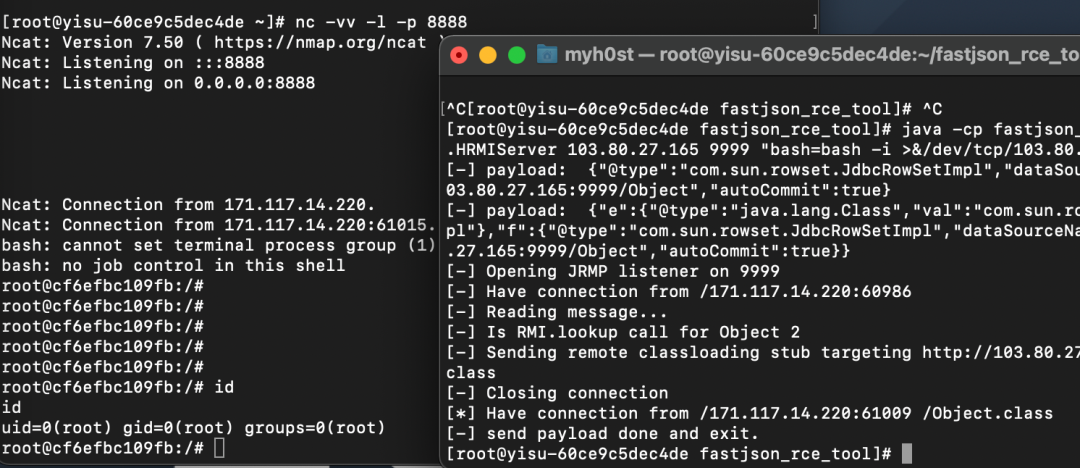Click the yellow minimize button of myh0st terminal
The width and height of the screenshot is (1080, 468).
488,56
